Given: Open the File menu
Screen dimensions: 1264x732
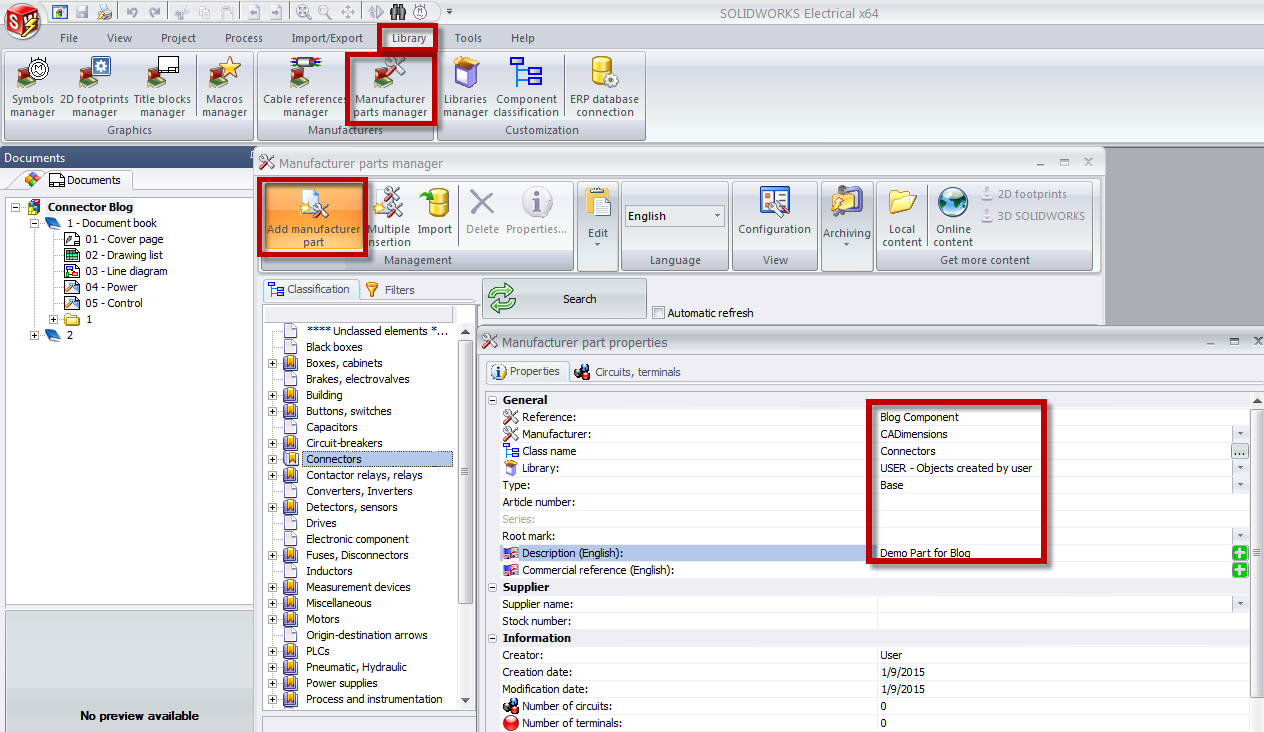Looking at the screenshot, I should 69,38.
